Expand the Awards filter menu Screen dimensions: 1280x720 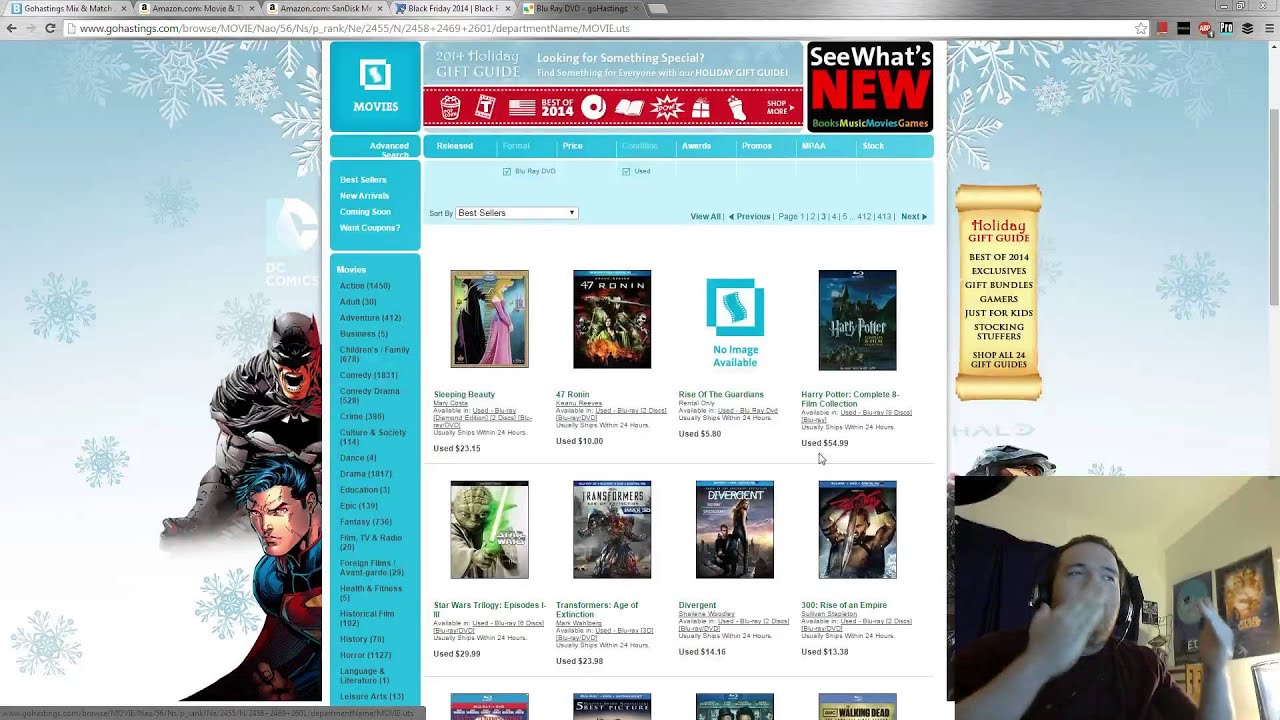click(696, 146)
